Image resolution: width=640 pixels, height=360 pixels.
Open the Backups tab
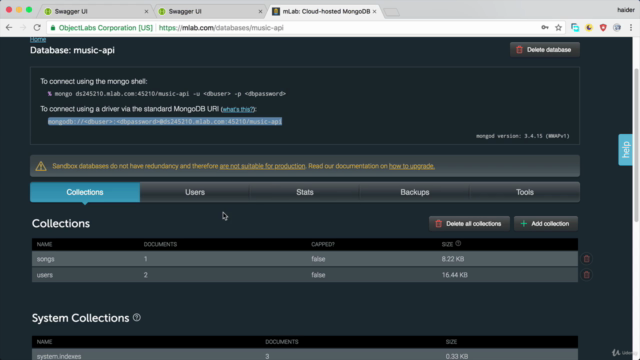click(x=415, y=192)
